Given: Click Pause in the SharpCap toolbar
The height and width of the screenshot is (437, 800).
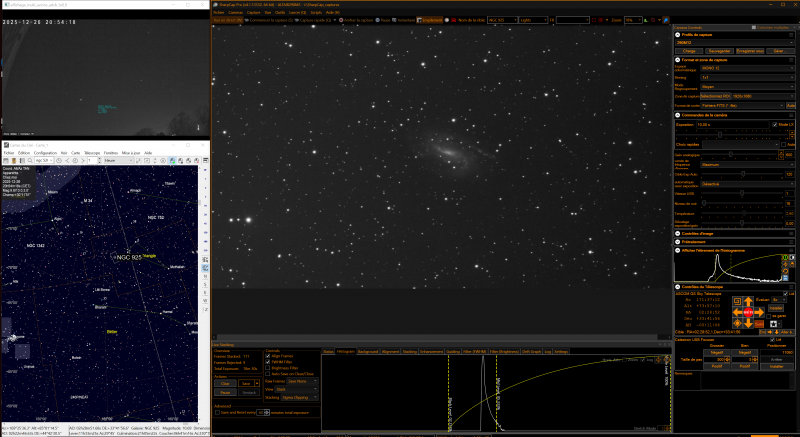Looking at the screenshot, I should (x=383, y=20).
